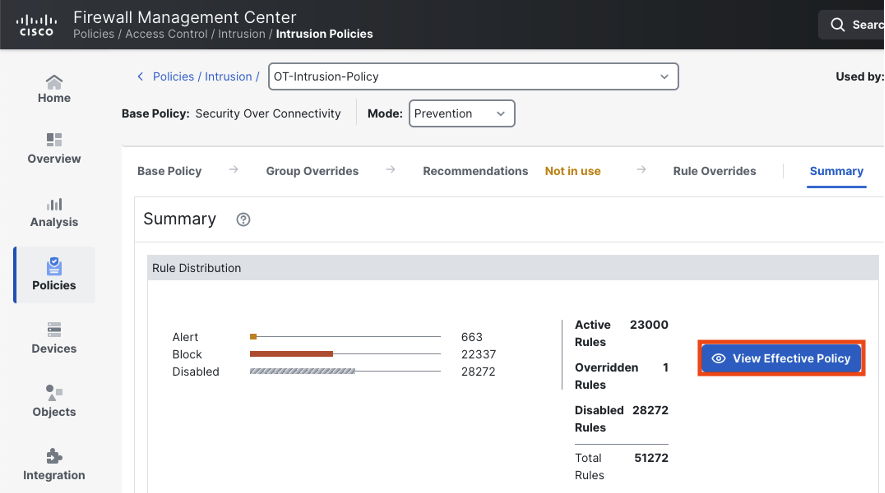Follow the Intrusion breadcrumb link
Viewport: 885px width, 493px height.
pos(228,76)
